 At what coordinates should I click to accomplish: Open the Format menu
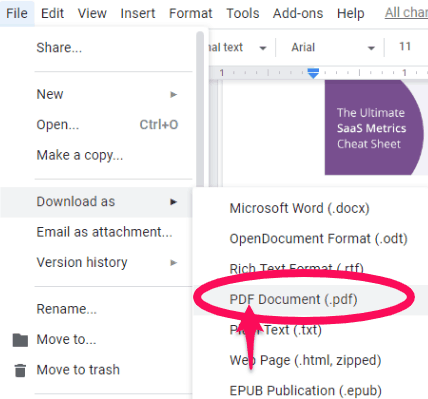190,13
